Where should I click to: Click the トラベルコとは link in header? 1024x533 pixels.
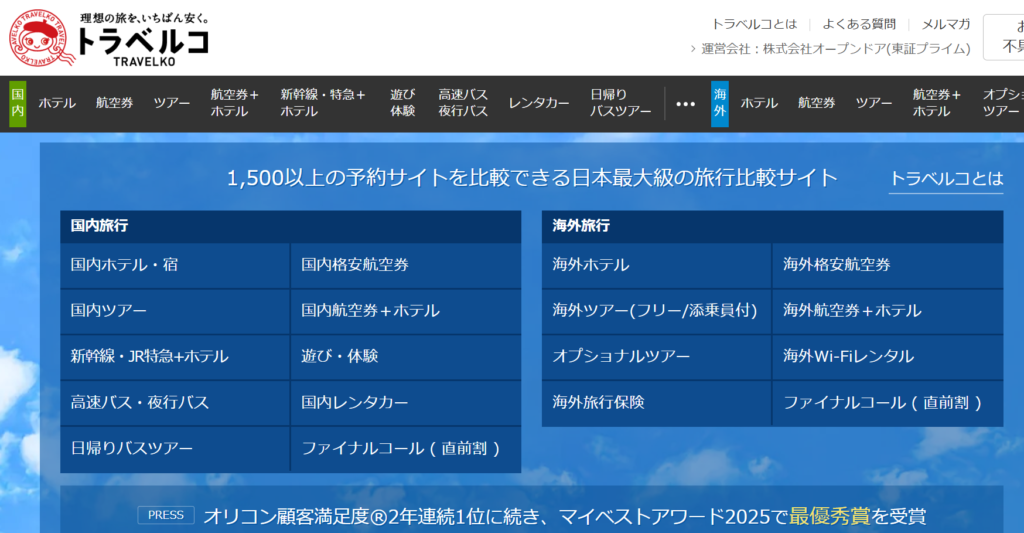[754, 24]
